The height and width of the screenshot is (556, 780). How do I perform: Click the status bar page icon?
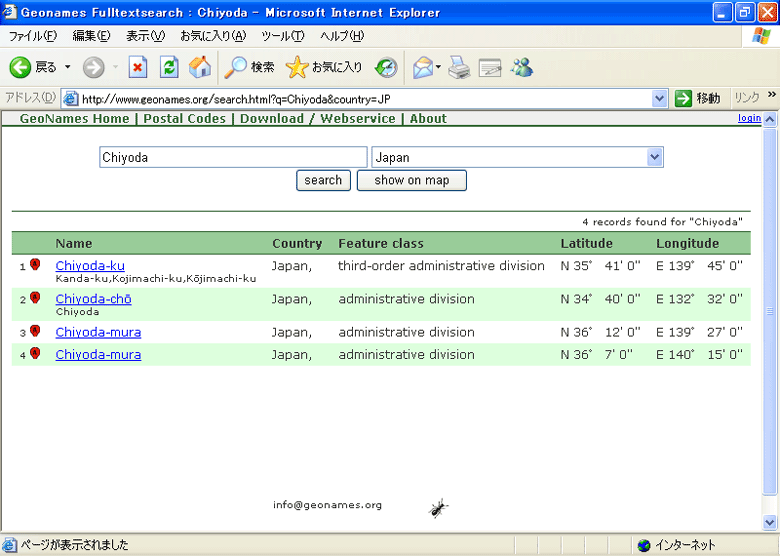coord(9,545)
